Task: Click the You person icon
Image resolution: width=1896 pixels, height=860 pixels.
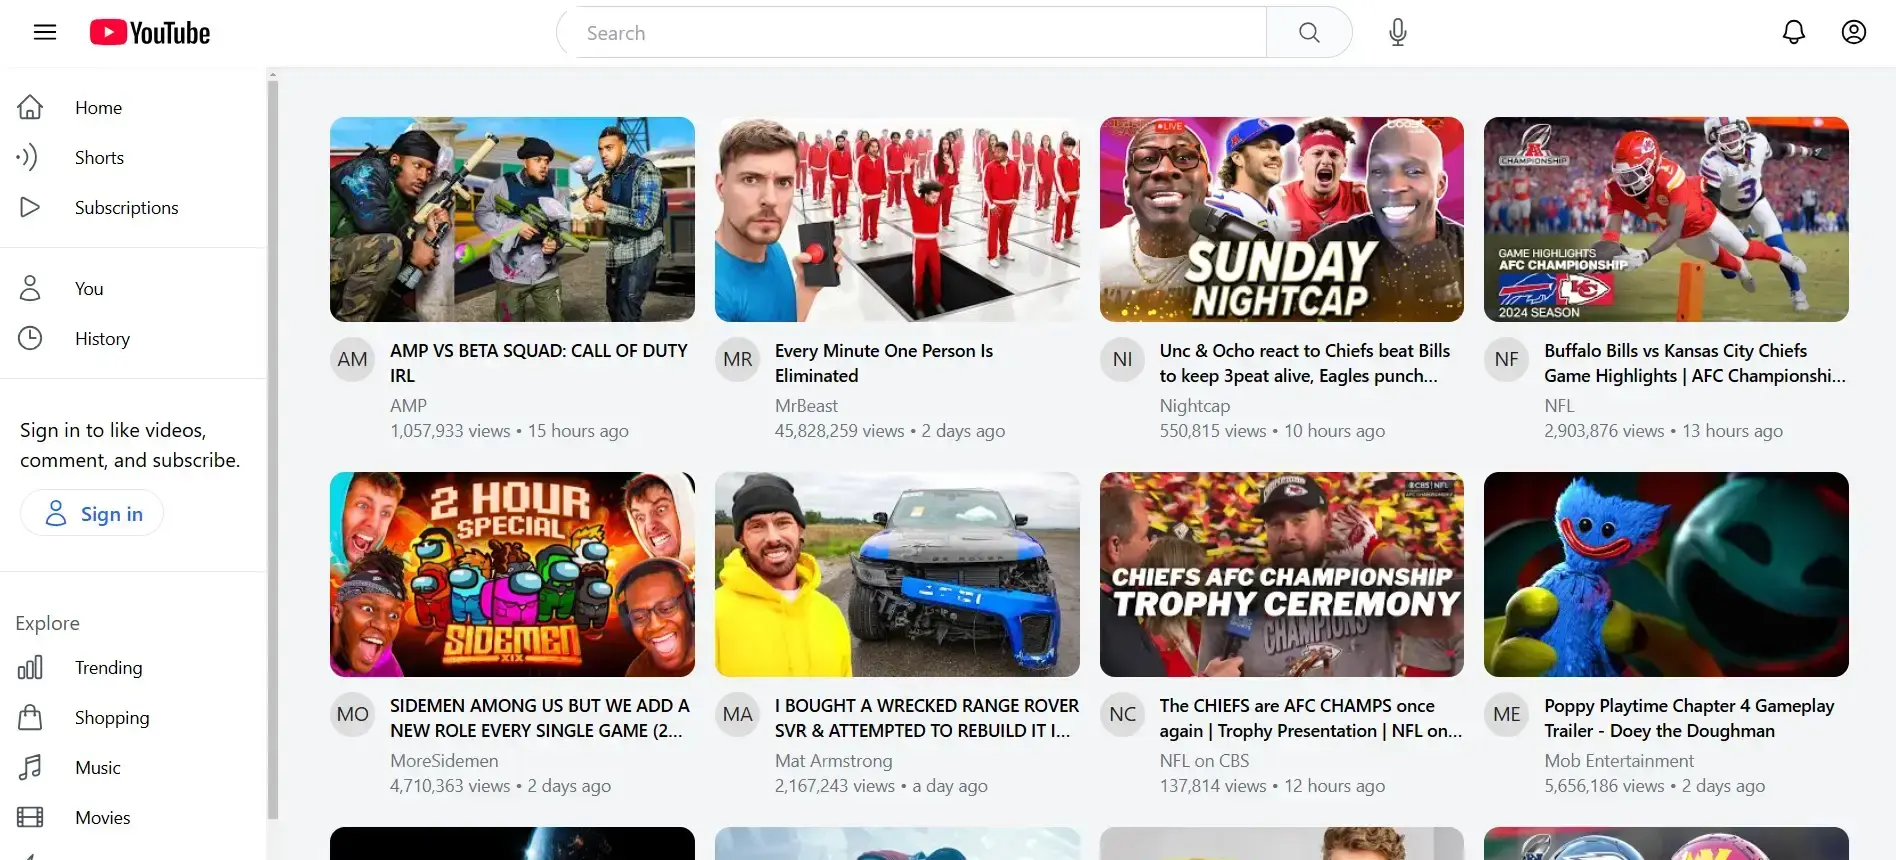Action: tap(30, 288)
